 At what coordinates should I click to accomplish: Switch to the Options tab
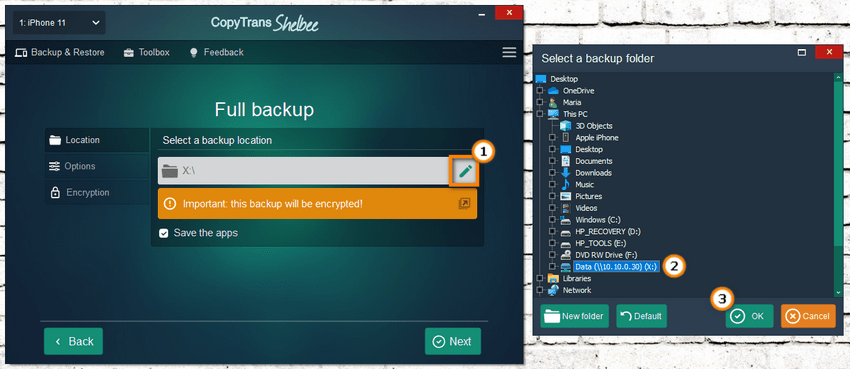pos(97,166)
